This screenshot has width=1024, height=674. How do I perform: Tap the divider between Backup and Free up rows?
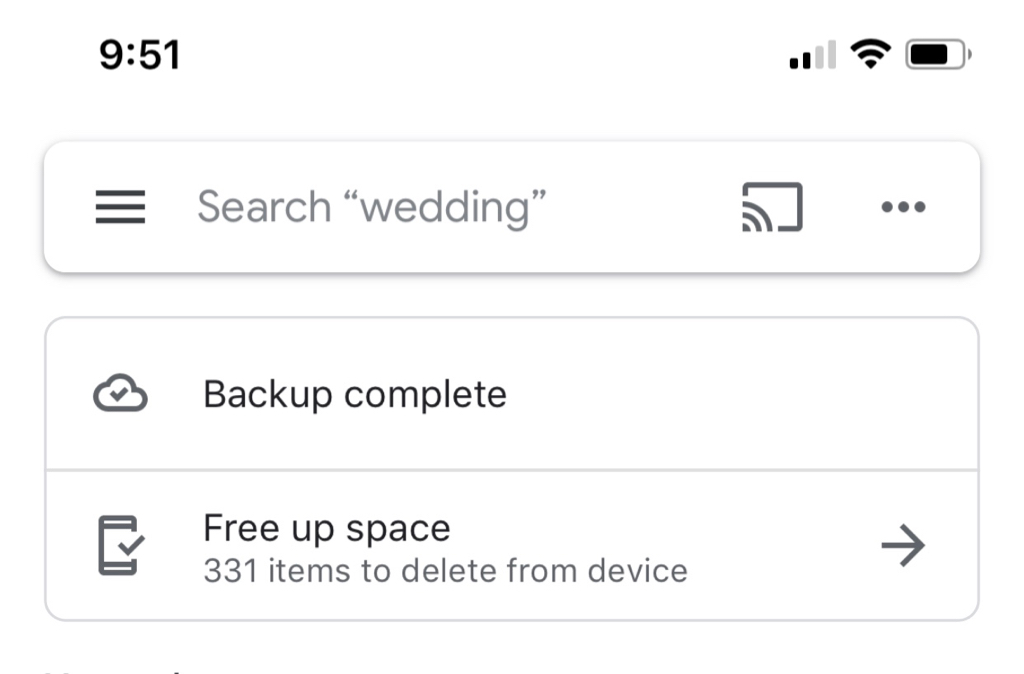pyautogui.click(x=512, y=470)
